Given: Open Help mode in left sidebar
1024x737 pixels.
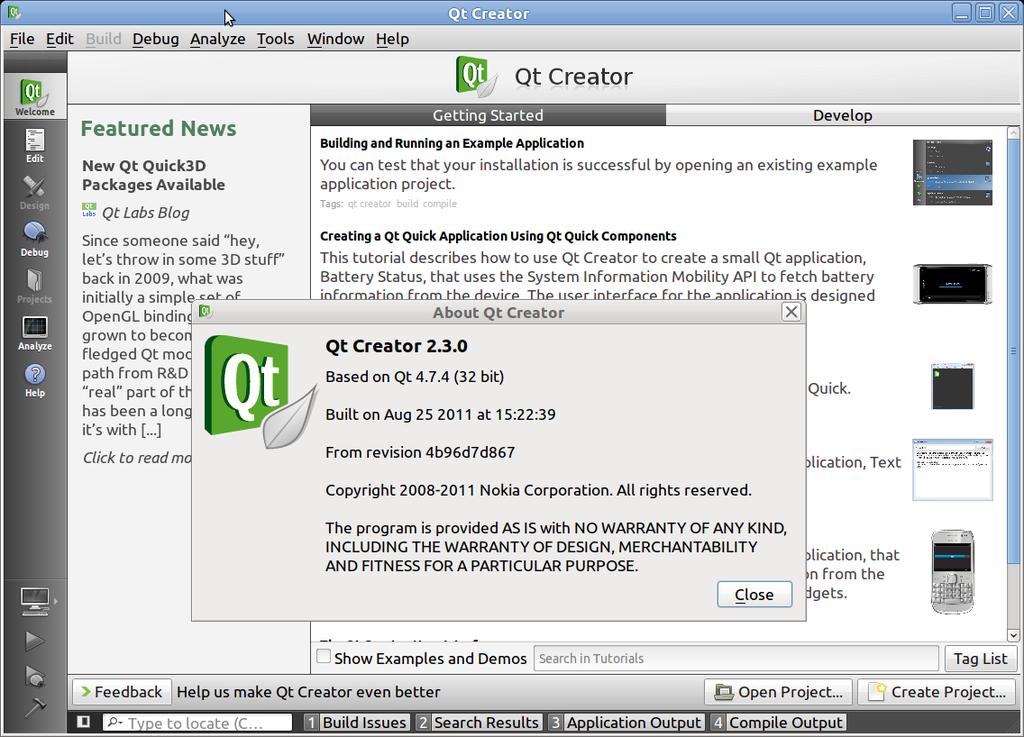Looking at the screenshot, I should [x=35, y=380].
